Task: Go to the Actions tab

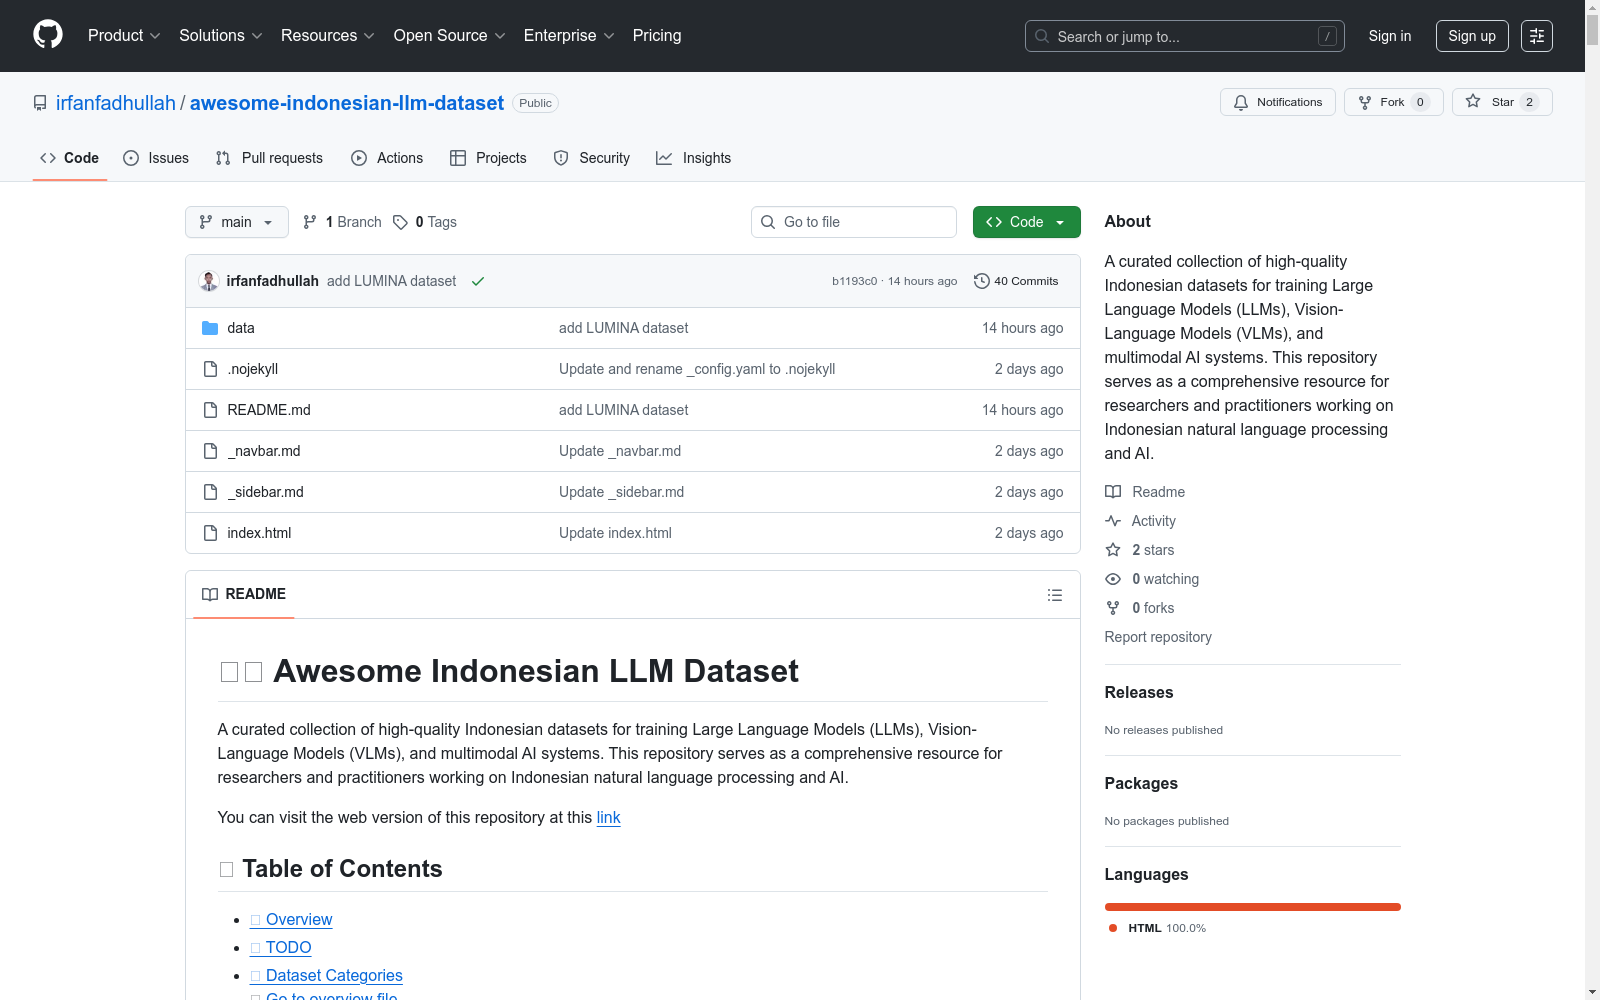Action: [x=387, y=158]
